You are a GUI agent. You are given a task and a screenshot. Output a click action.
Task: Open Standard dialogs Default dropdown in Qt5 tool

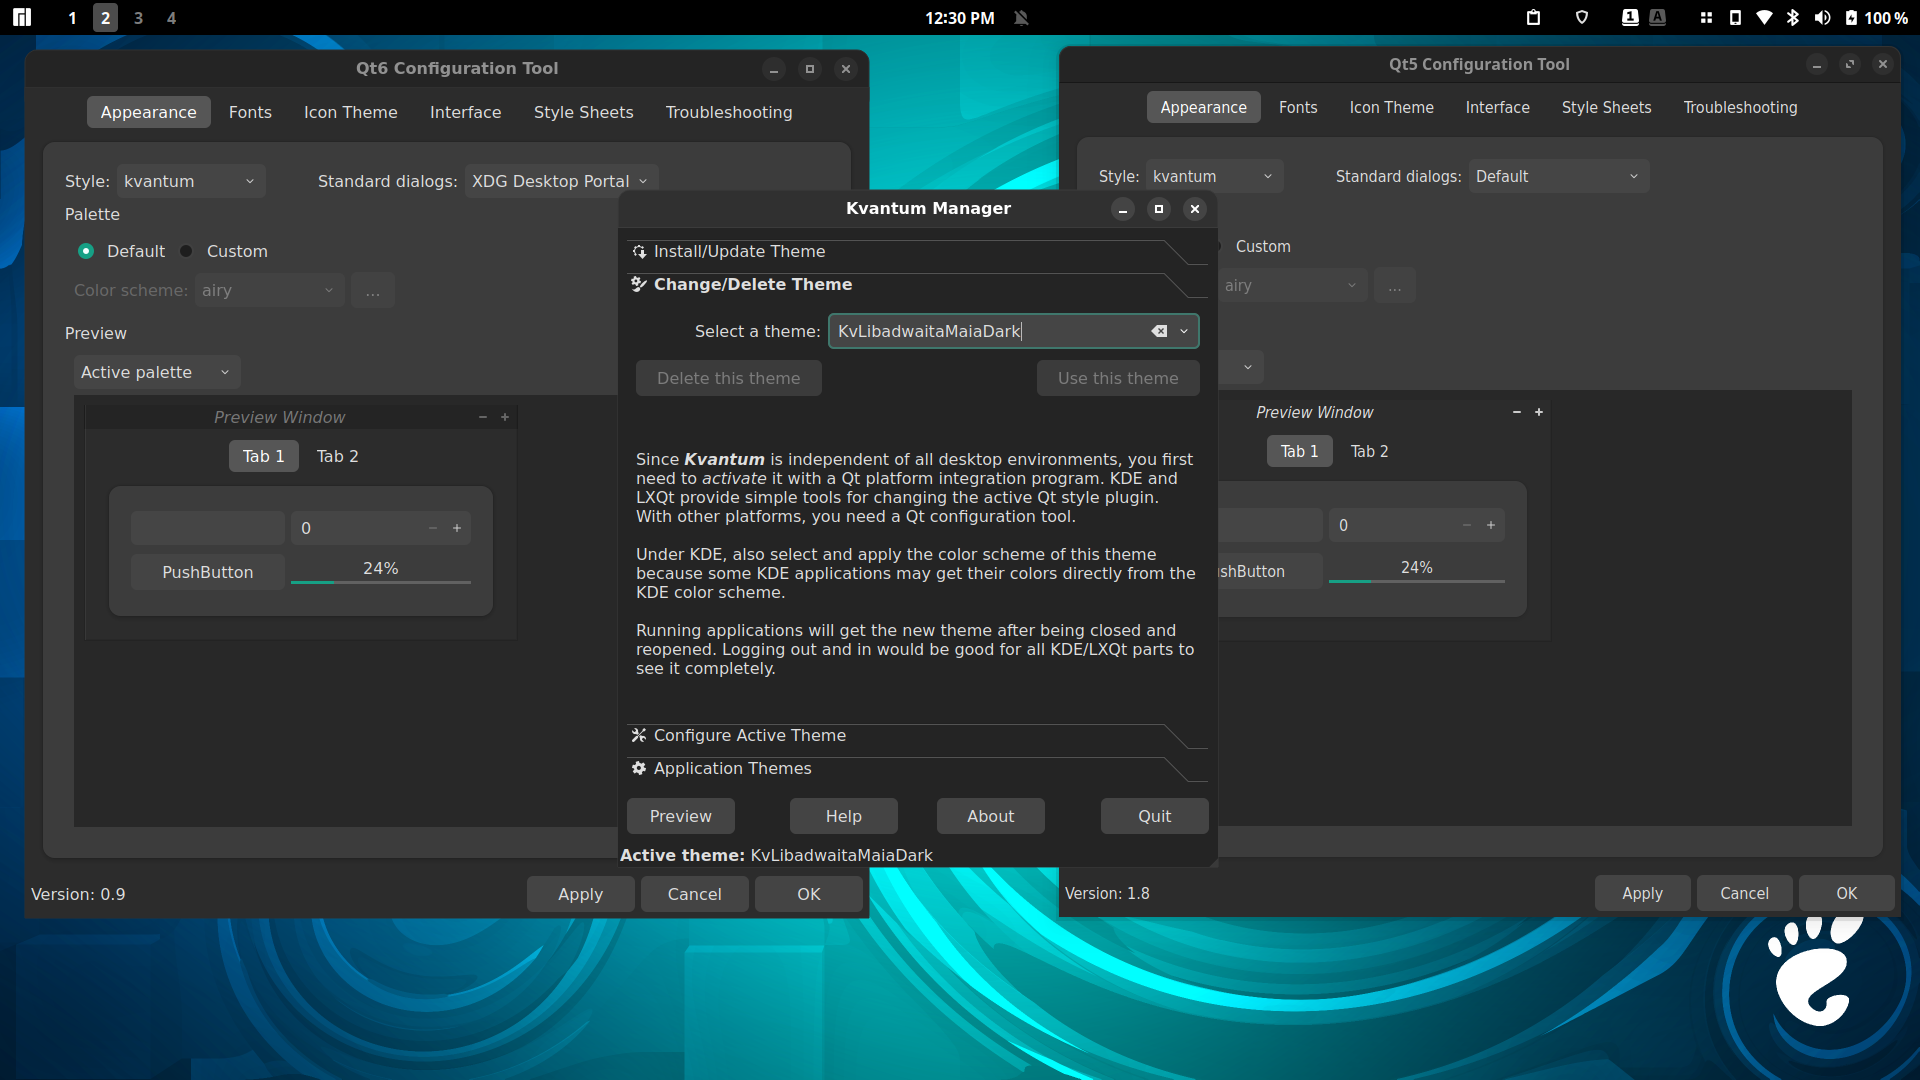click(x=1558, y=176)
